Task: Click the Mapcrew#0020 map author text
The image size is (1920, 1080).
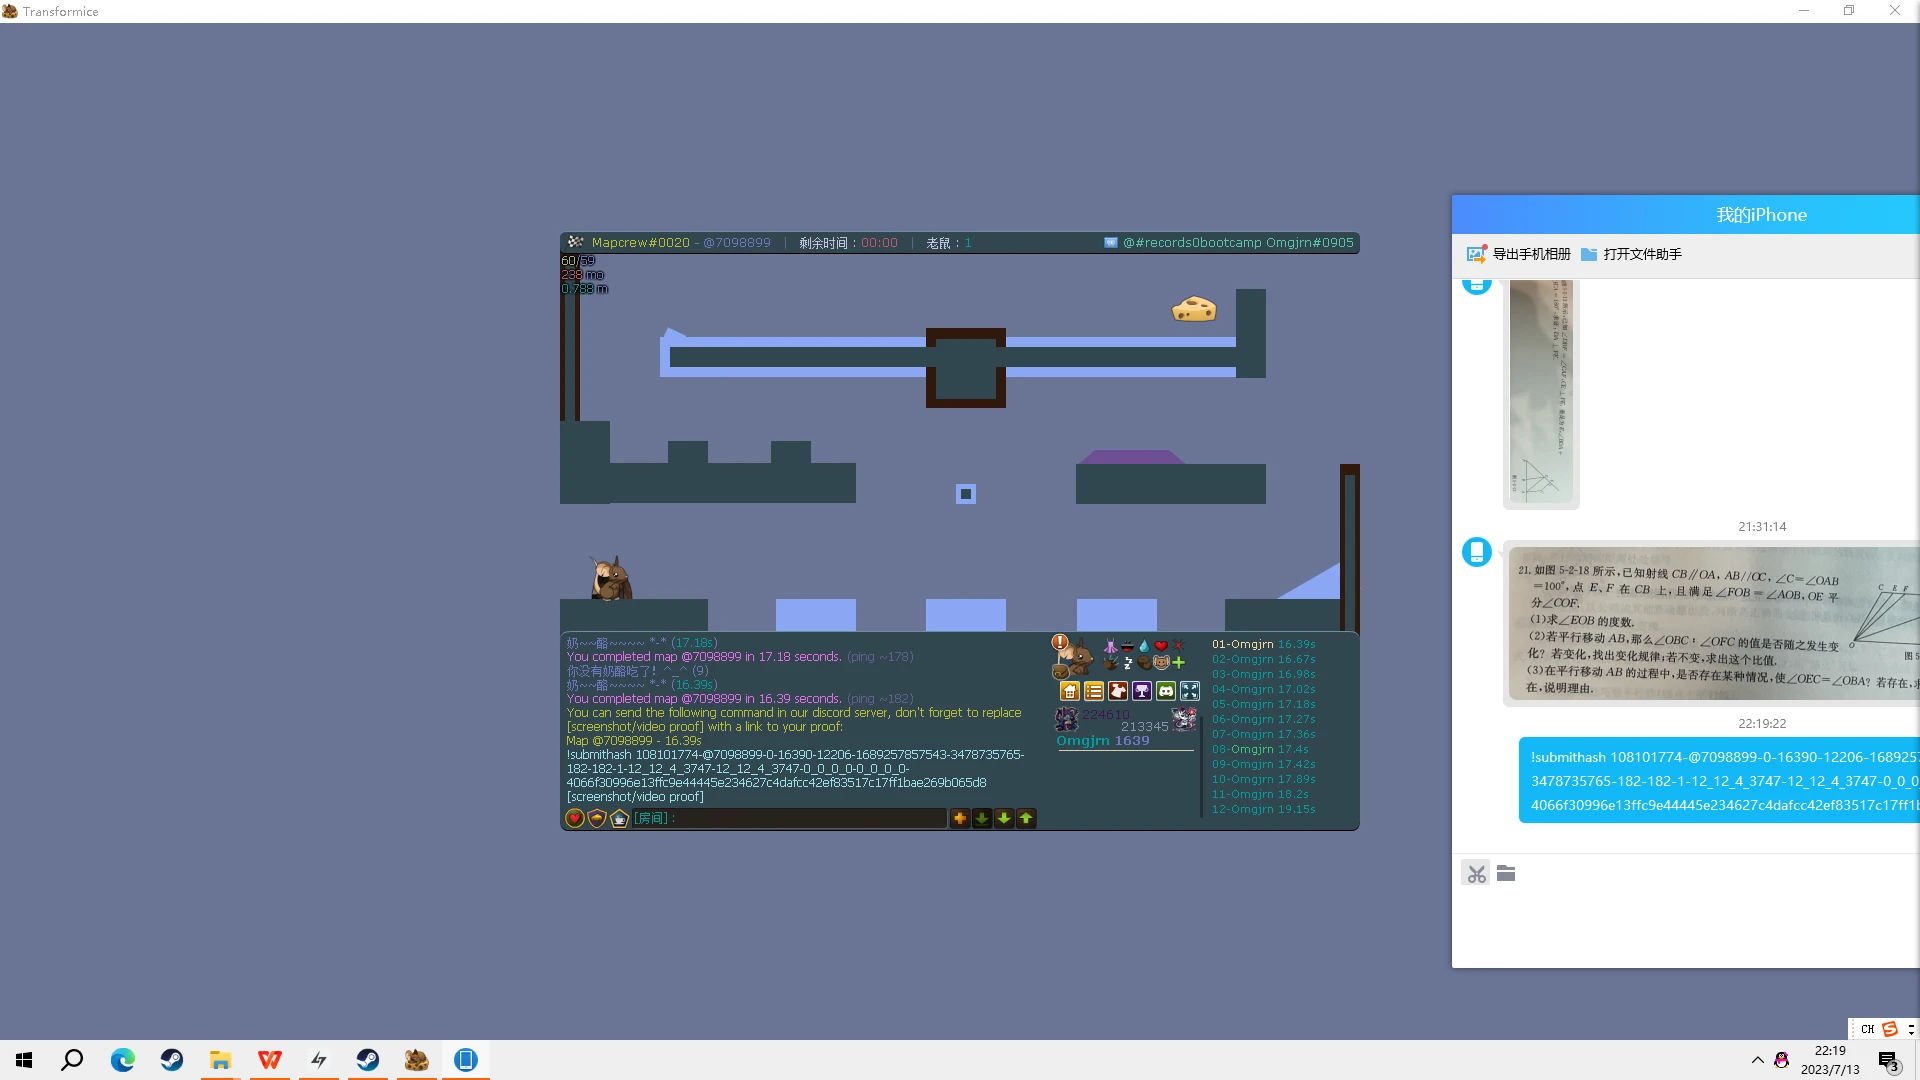Action: pos(641,243)
